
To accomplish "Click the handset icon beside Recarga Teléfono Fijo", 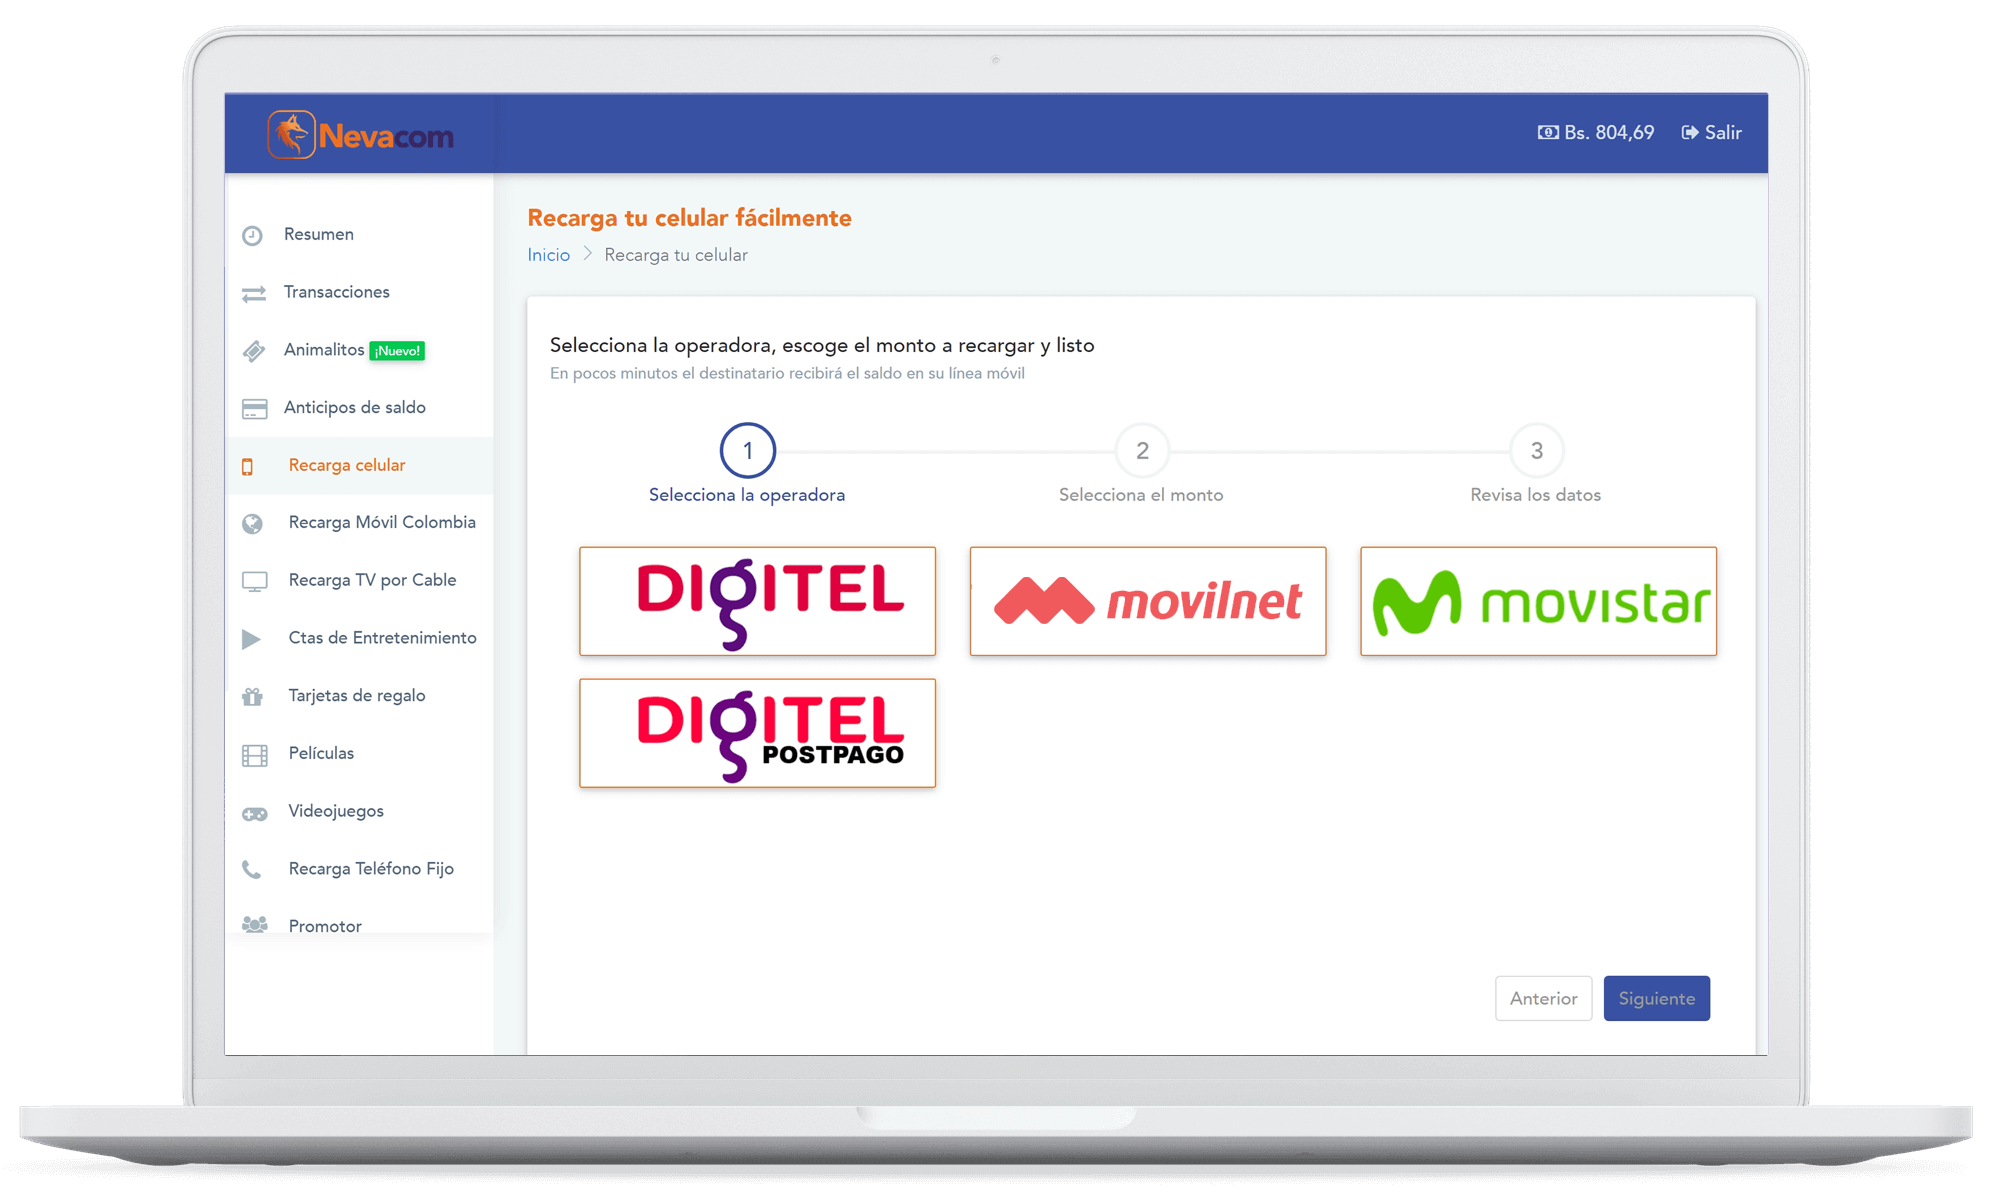I will tap(251, 869).
